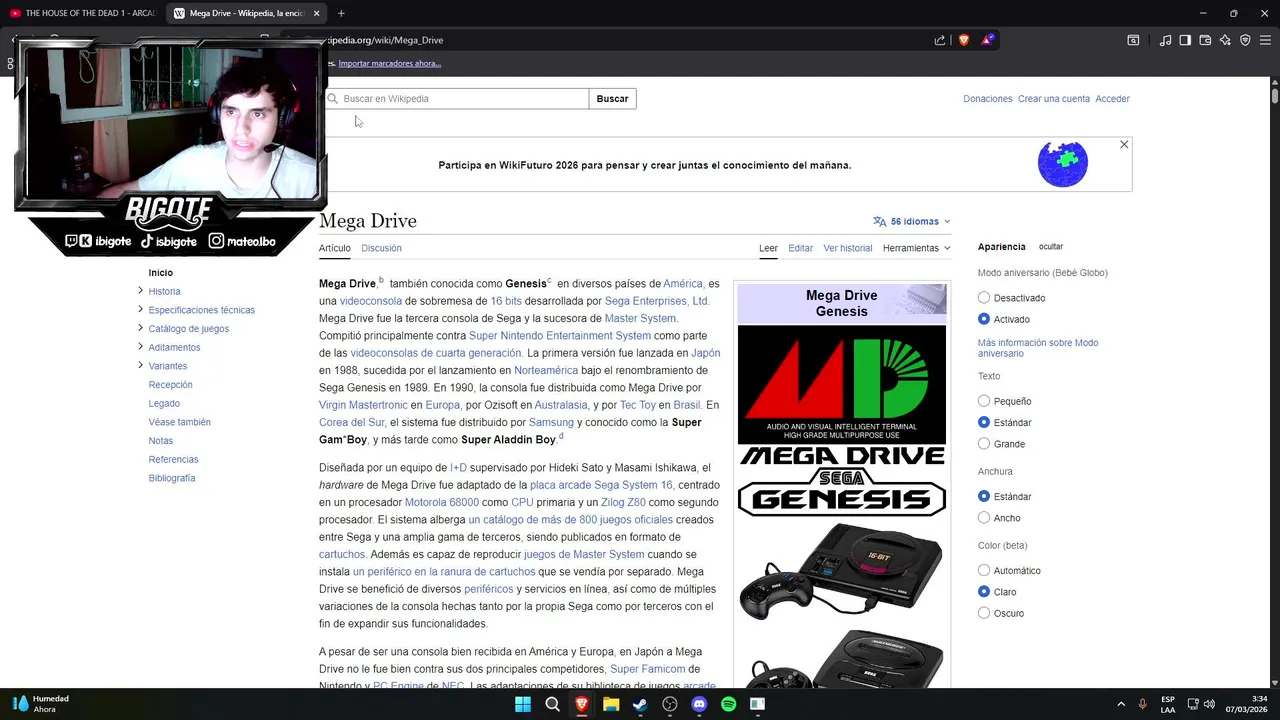Click Más información sobre Modo aniversario
This screenshot has width=1280, height=720.
[x=1038, y=348]
